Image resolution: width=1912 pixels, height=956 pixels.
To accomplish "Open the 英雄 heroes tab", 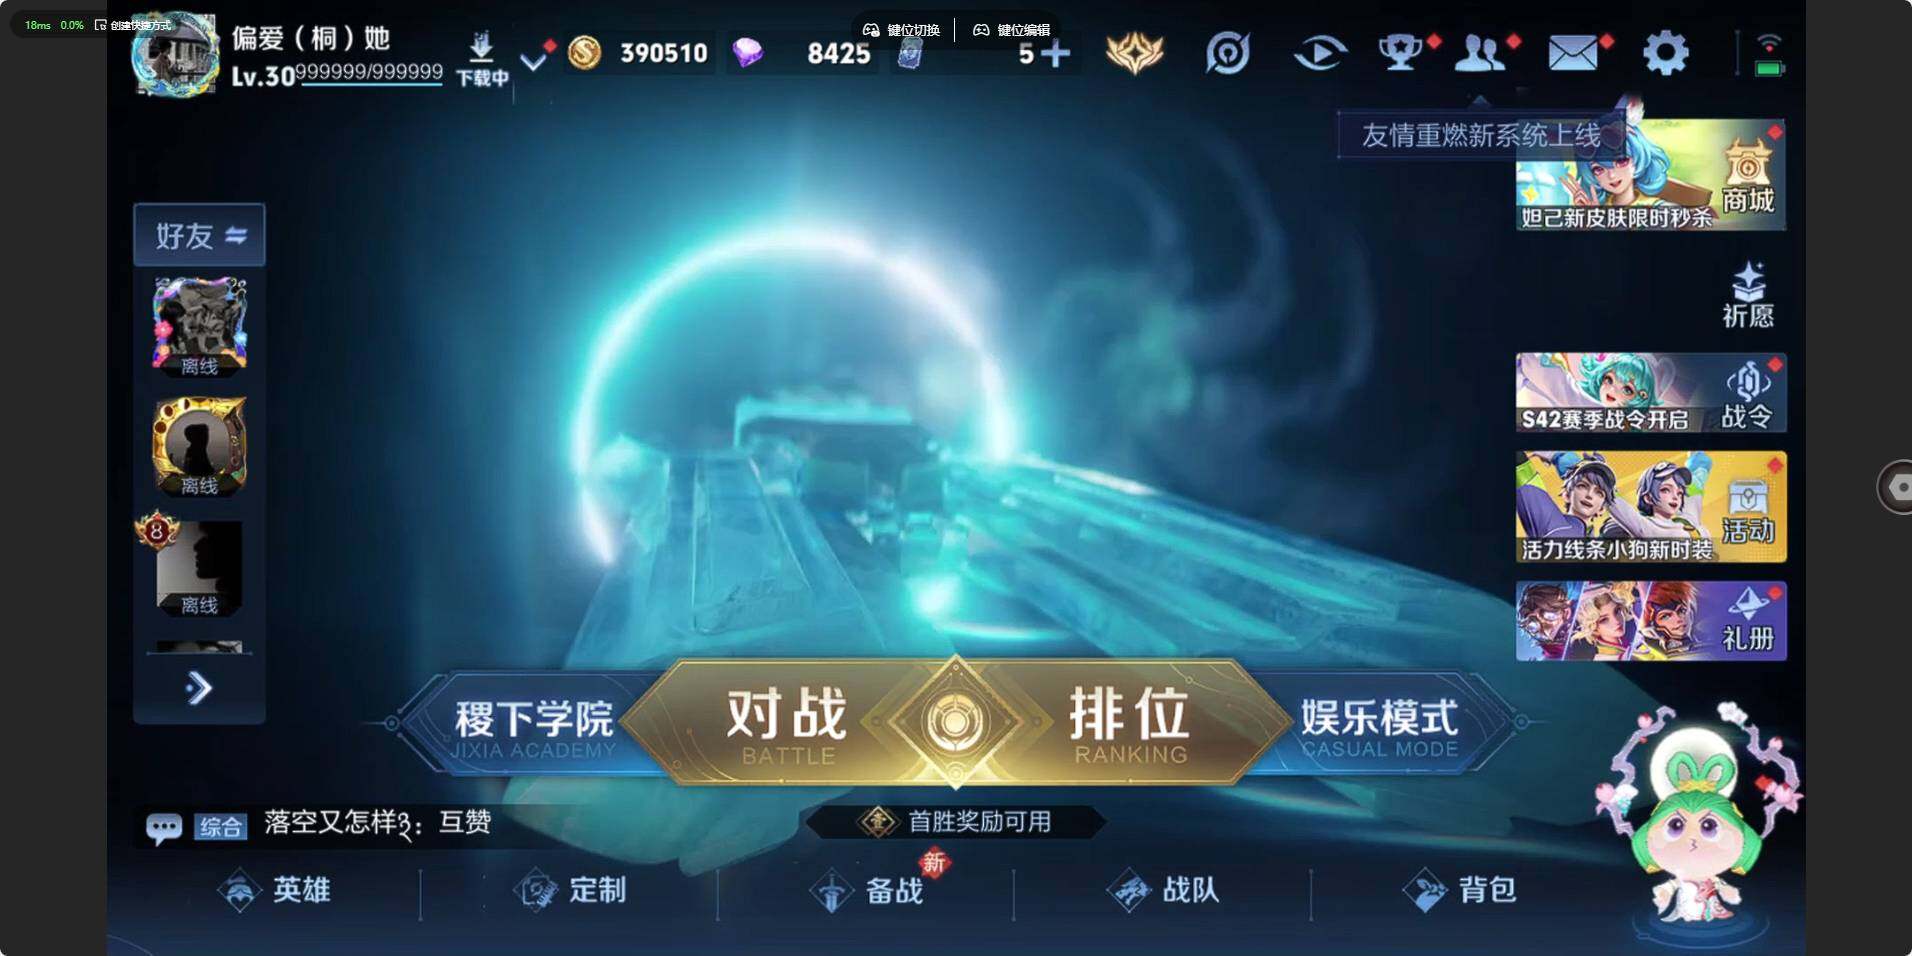I will 274,890.
